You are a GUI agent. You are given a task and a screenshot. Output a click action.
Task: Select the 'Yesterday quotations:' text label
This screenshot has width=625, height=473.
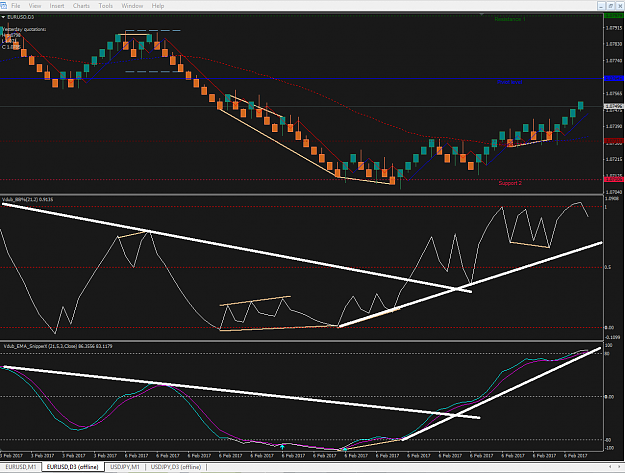click(x=24, y=29)
